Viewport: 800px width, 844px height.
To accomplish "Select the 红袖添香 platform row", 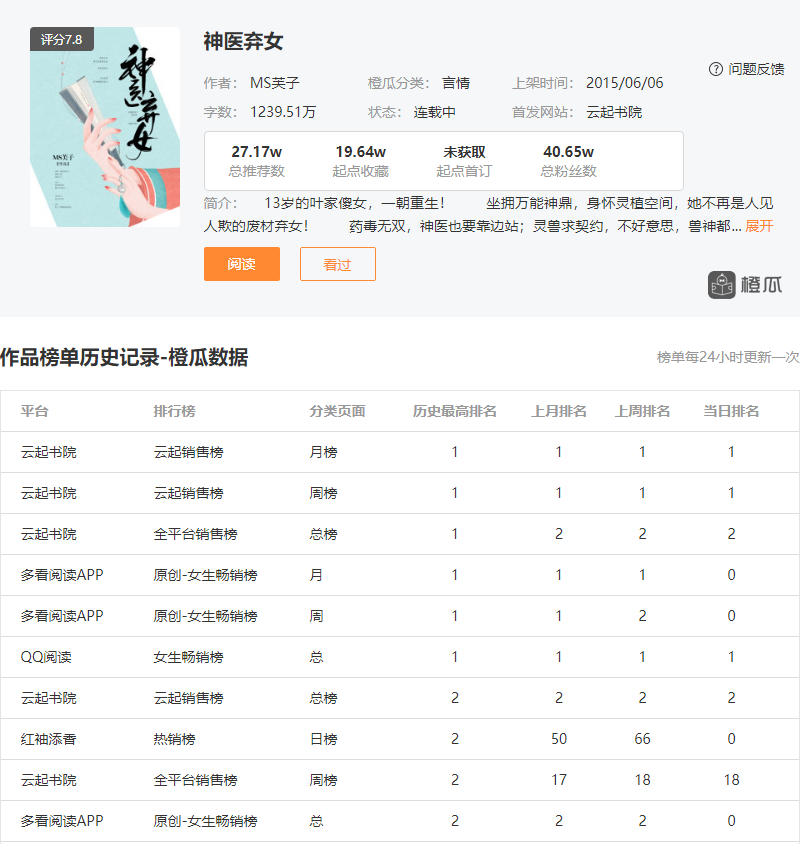I will coord(49,739).
